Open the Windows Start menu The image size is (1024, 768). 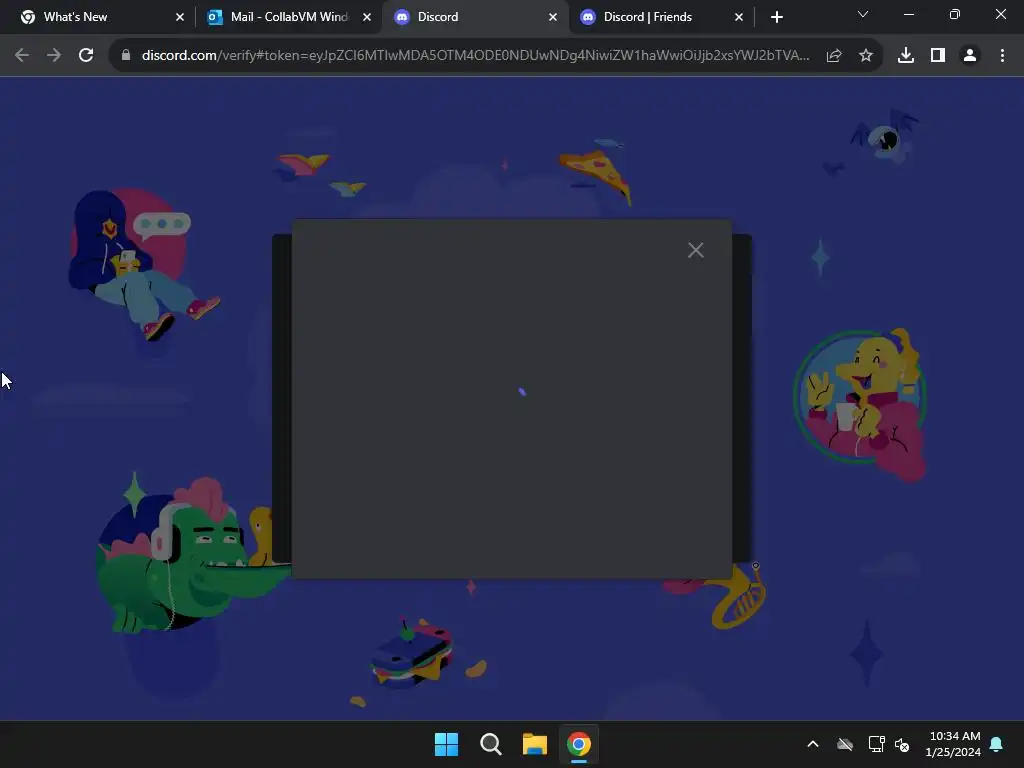click(x=447, y=744)
